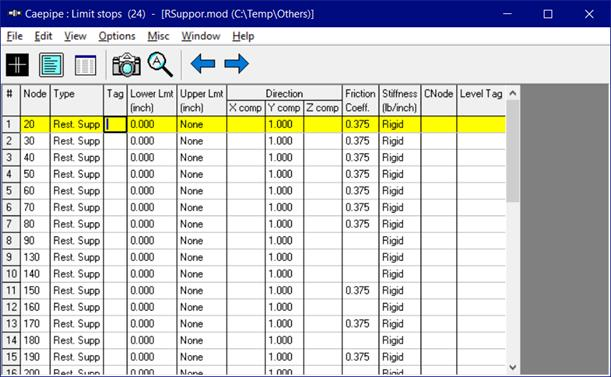
Task: Click Stiffness Rigid in row 2
Action: (x=399, y=141)
